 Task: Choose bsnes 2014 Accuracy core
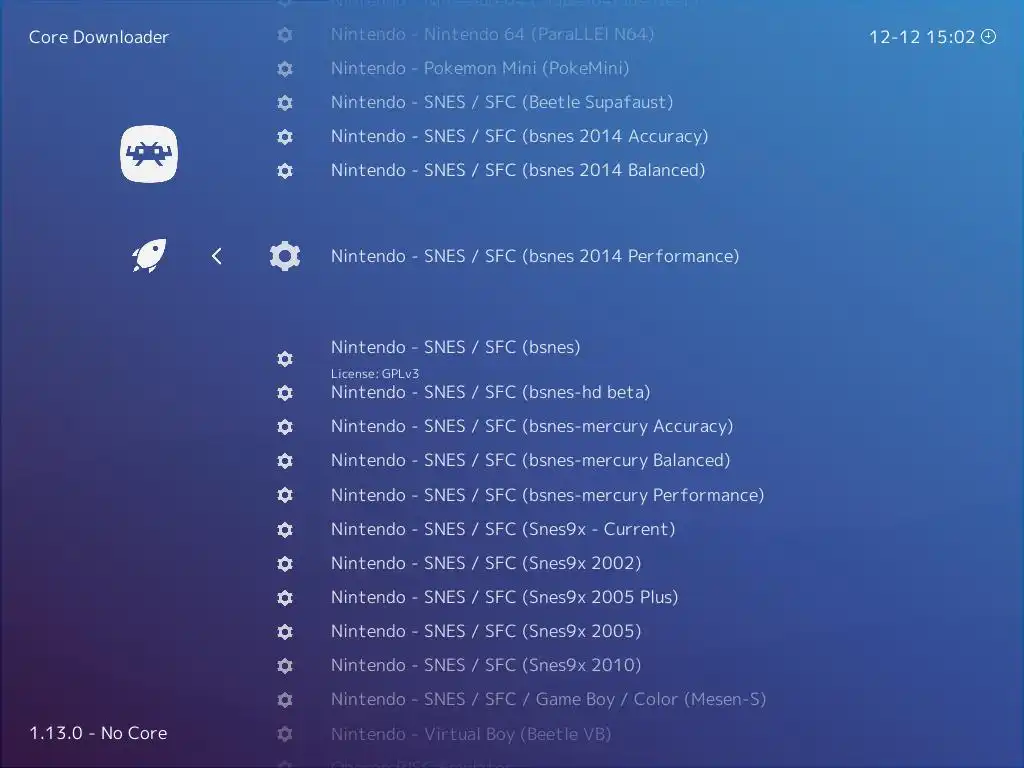[x=519, y=136]
